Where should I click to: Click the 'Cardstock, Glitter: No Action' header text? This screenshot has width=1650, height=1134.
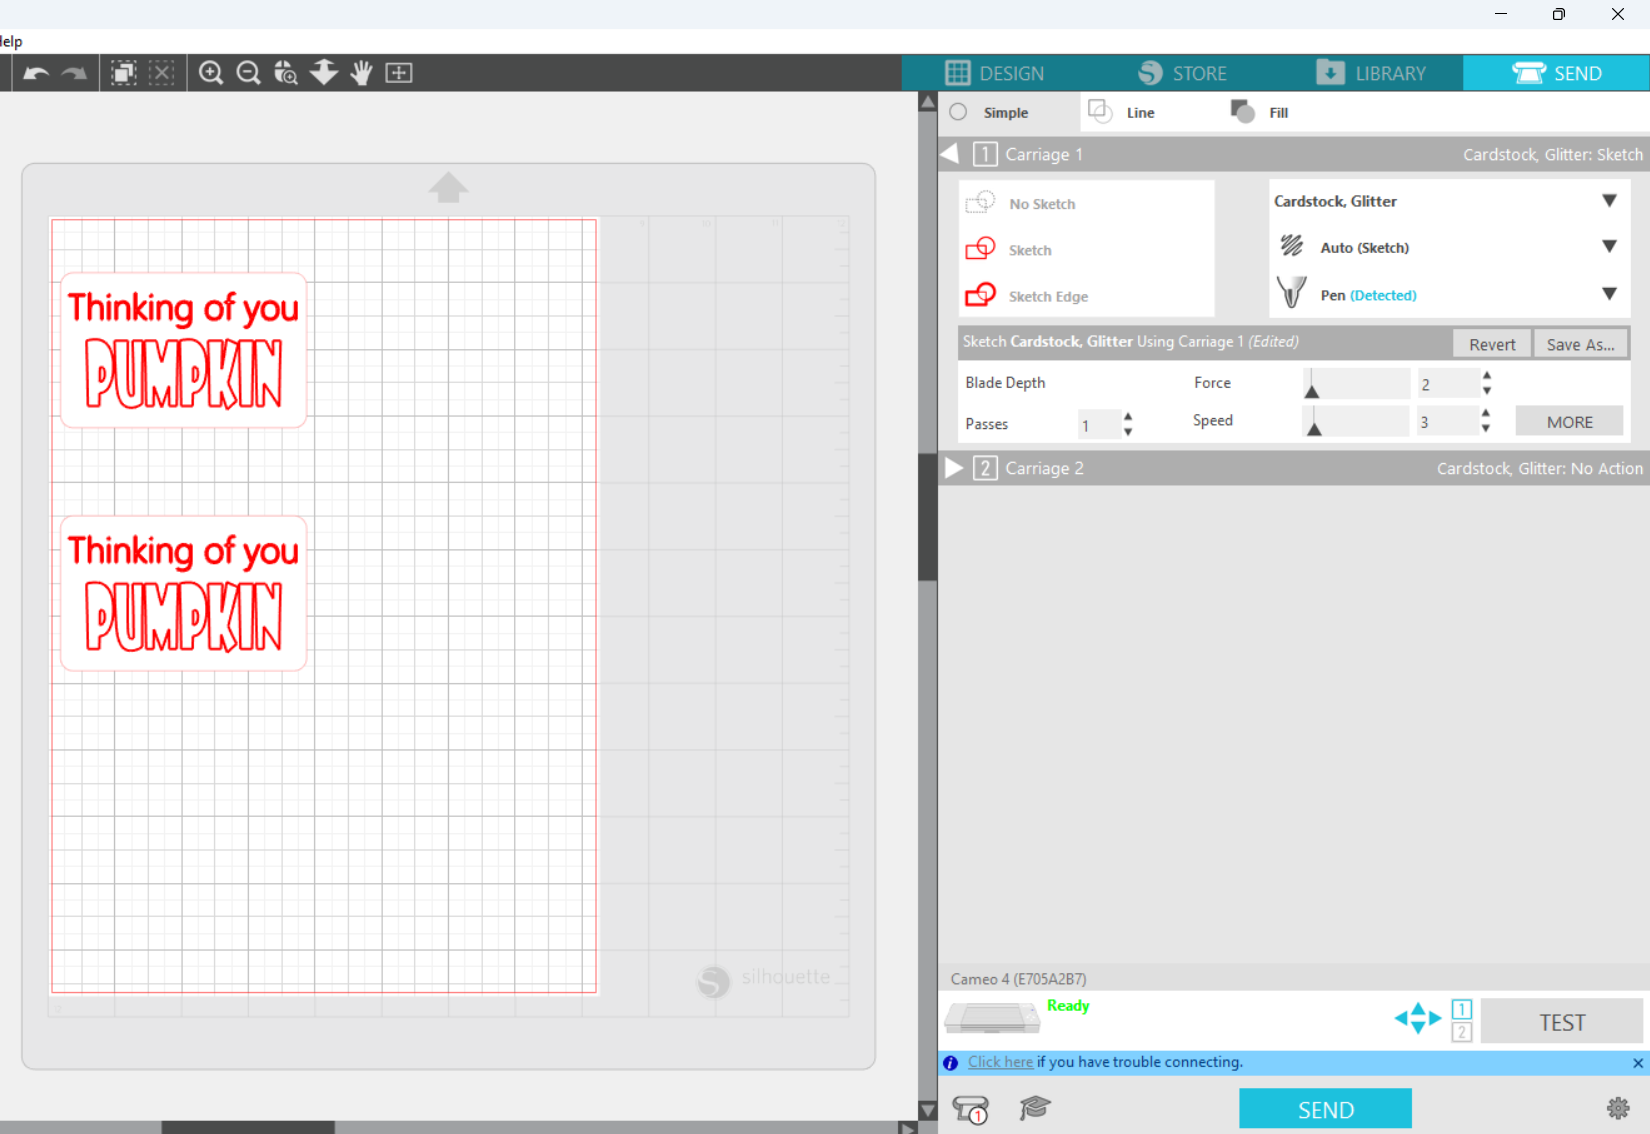click(x=1539, y=468)
